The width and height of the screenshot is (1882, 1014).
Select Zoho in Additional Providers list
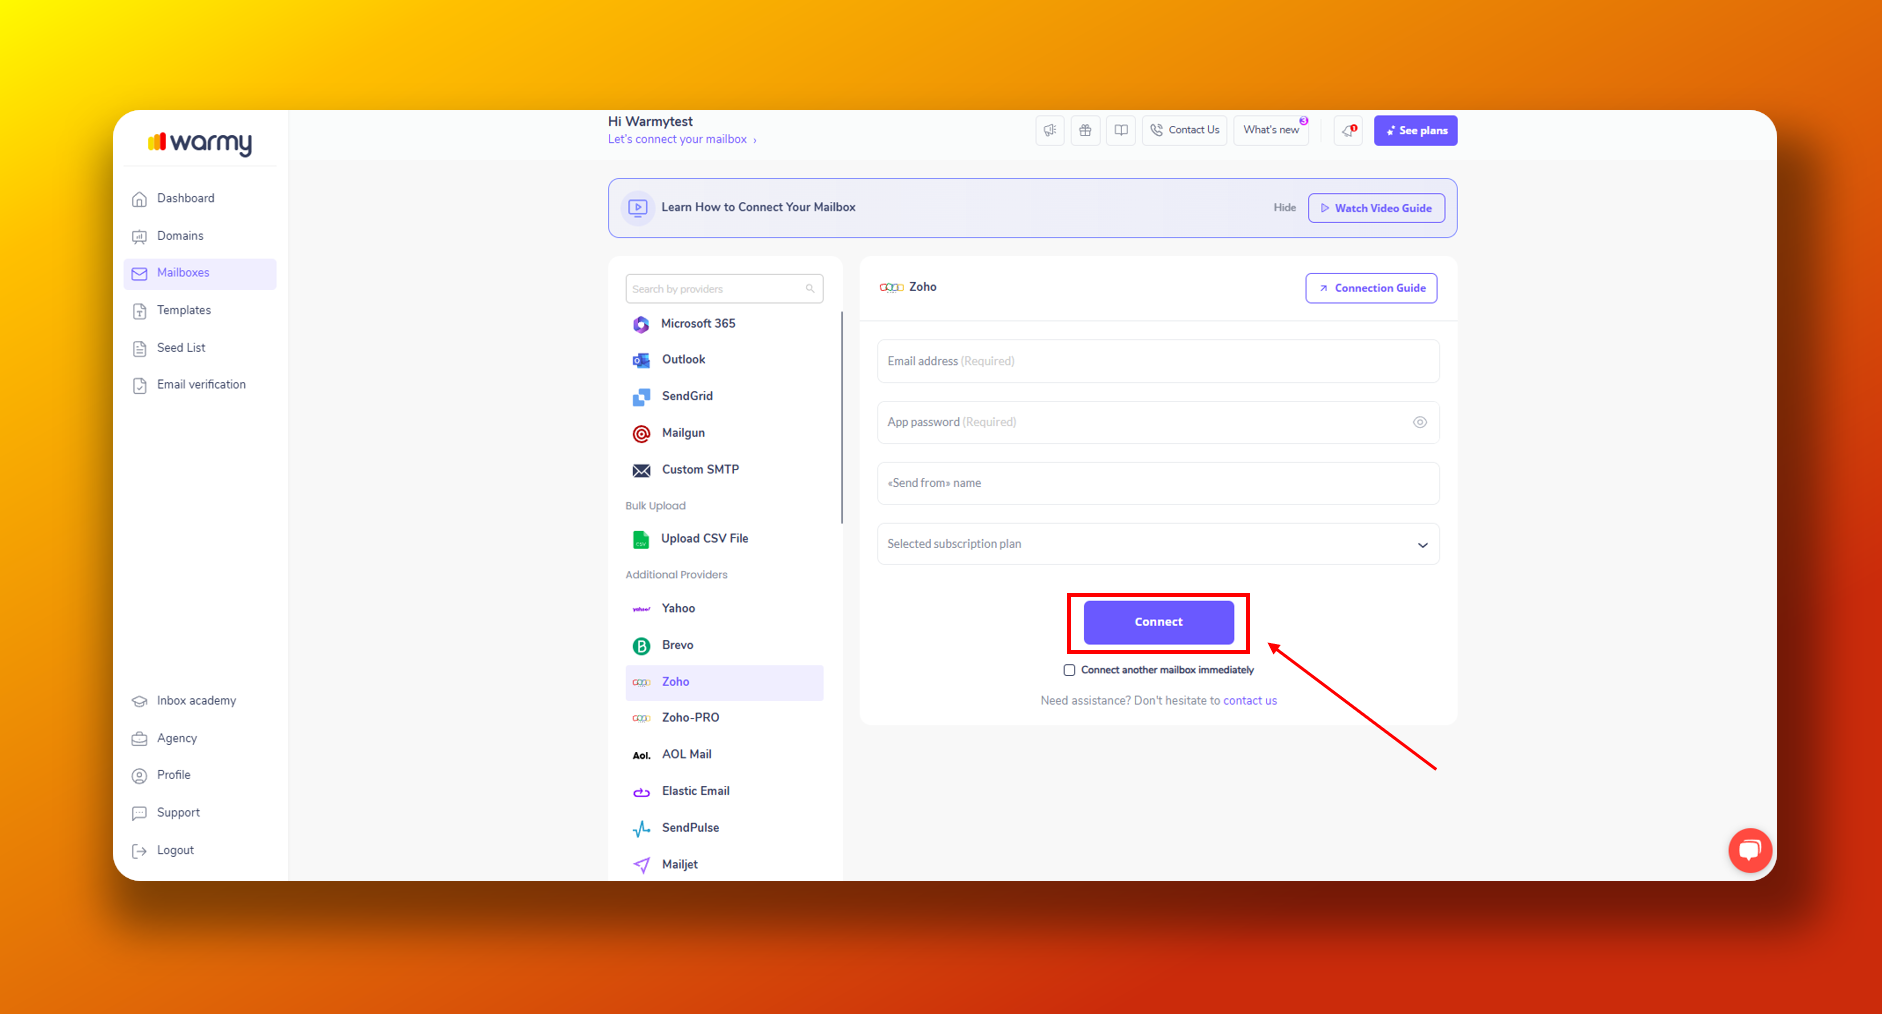pyautogui.click(x=724, y=683)
